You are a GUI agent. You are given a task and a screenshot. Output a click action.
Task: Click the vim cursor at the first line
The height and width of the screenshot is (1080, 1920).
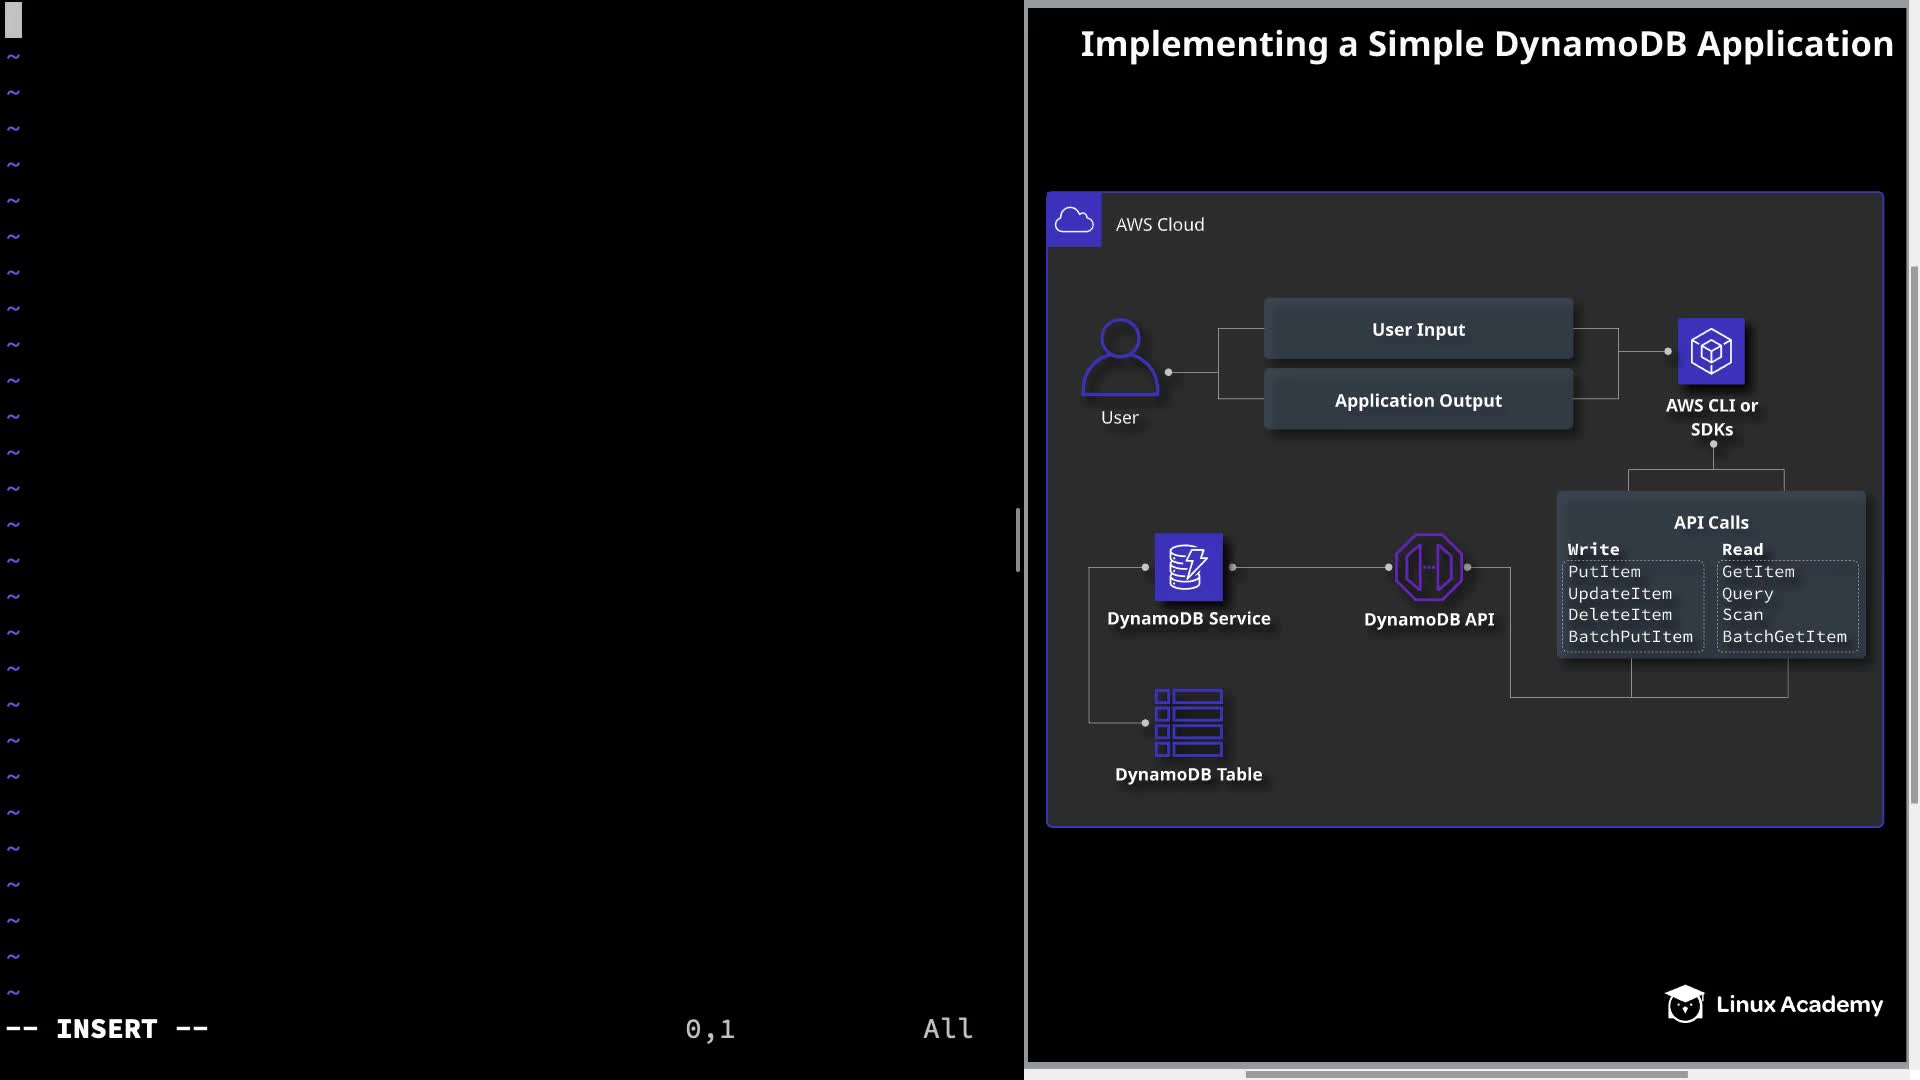[x=13, y=20]
